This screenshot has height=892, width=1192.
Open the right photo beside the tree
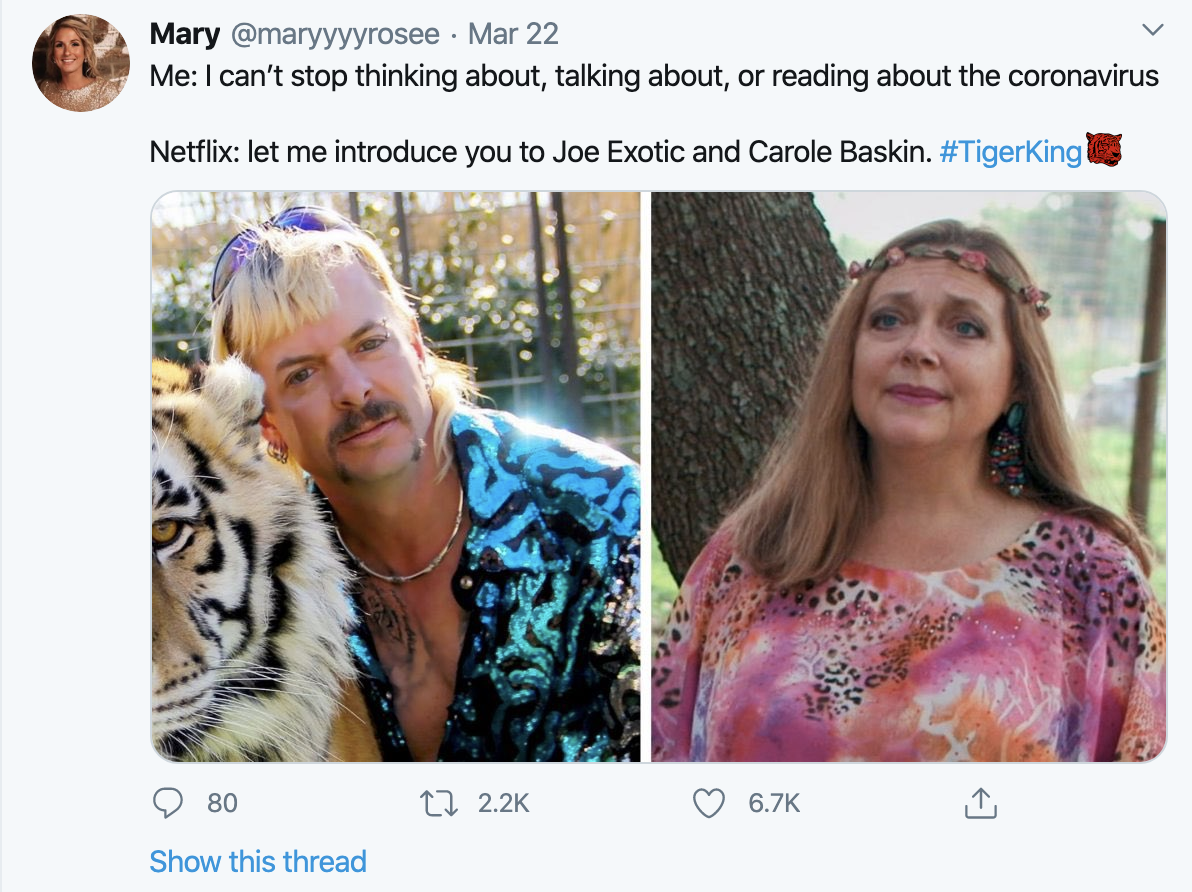pyautogui.click(x=908, y=476)
